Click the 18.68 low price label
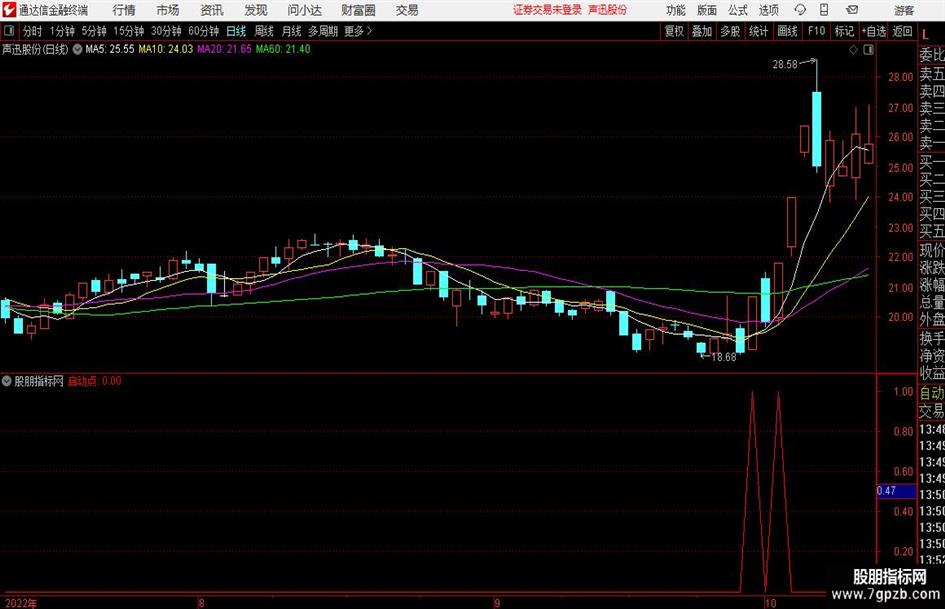This screenshot has width=945, height=609. point(723,357)
